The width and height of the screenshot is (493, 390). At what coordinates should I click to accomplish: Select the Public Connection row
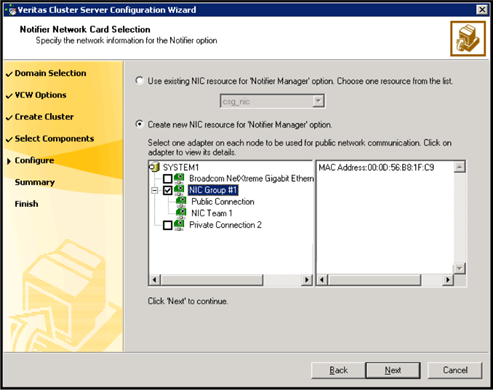223,202
